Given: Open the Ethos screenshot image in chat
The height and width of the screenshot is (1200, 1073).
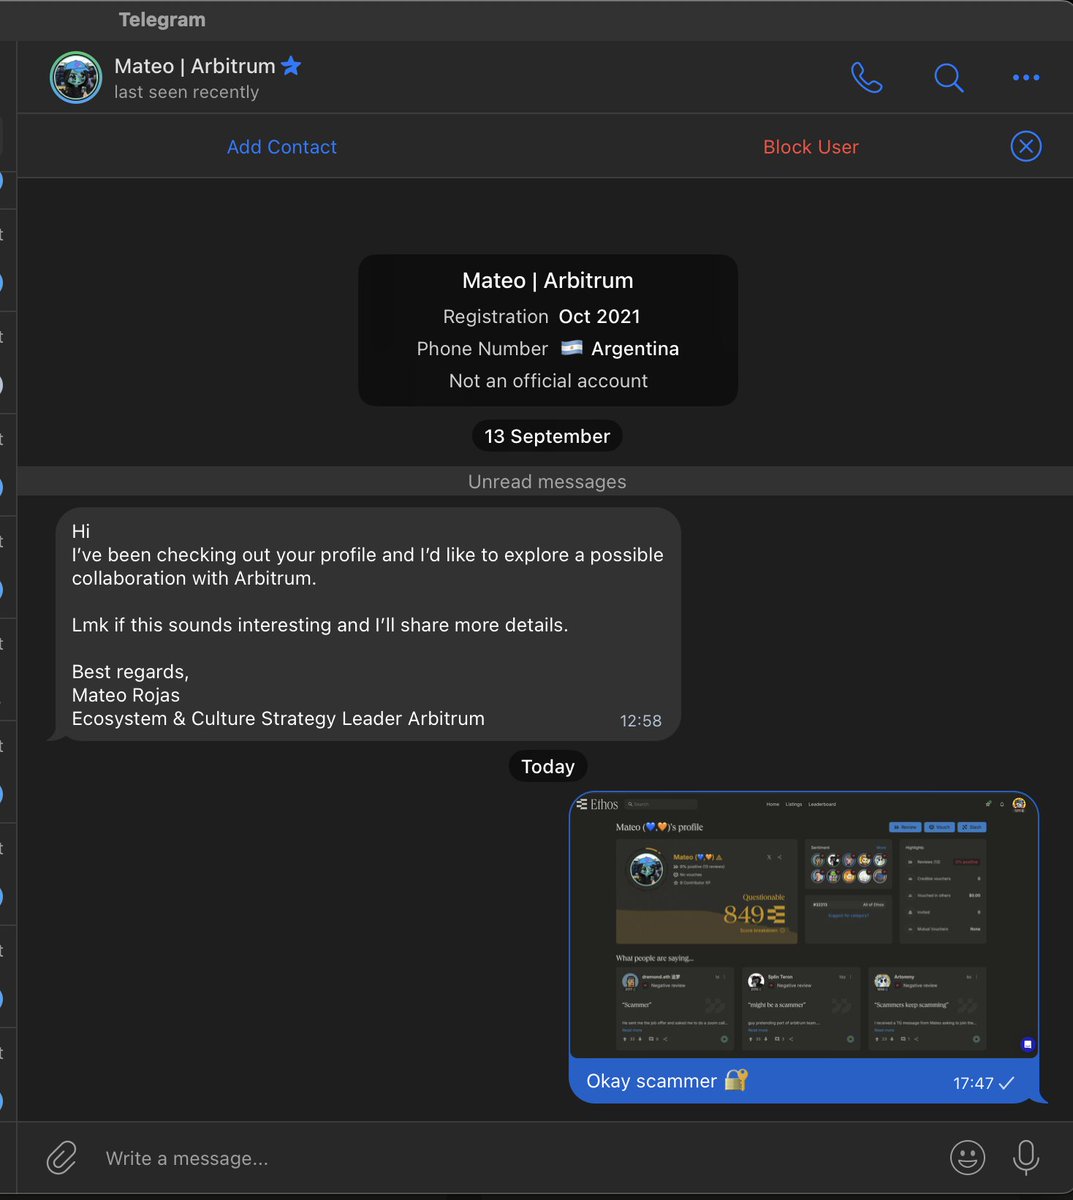Looking at the screenshot, I should coord(804,925).
